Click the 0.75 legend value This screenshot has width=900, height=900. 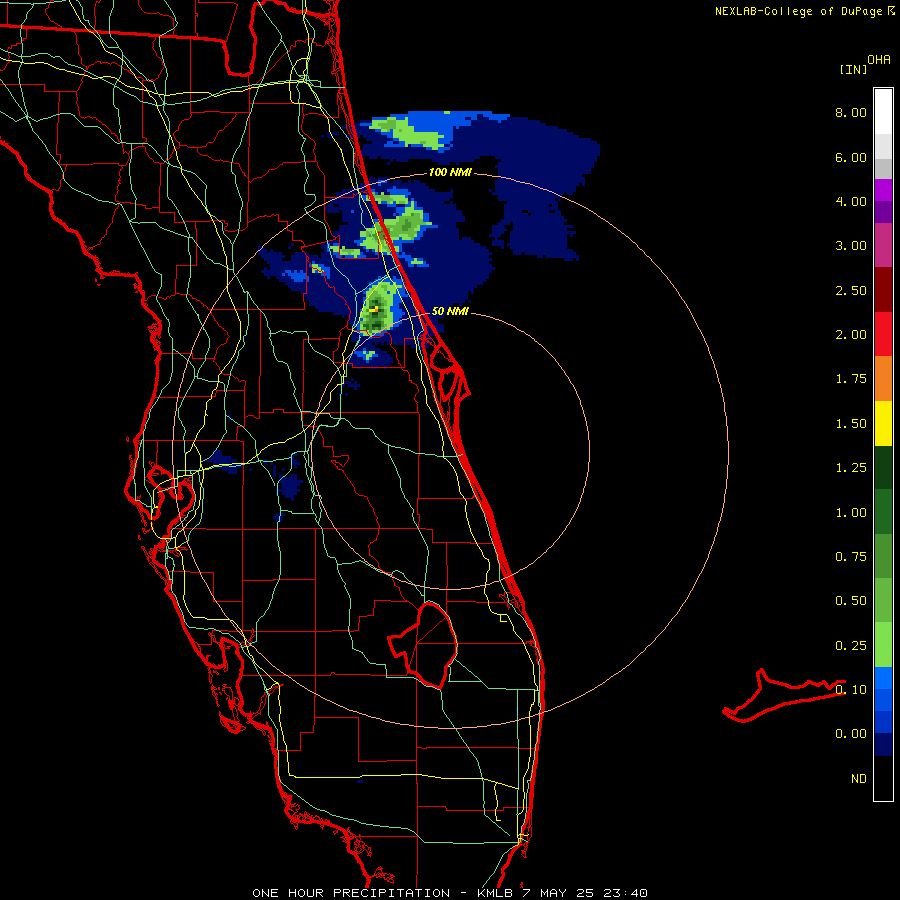[851, 557]
